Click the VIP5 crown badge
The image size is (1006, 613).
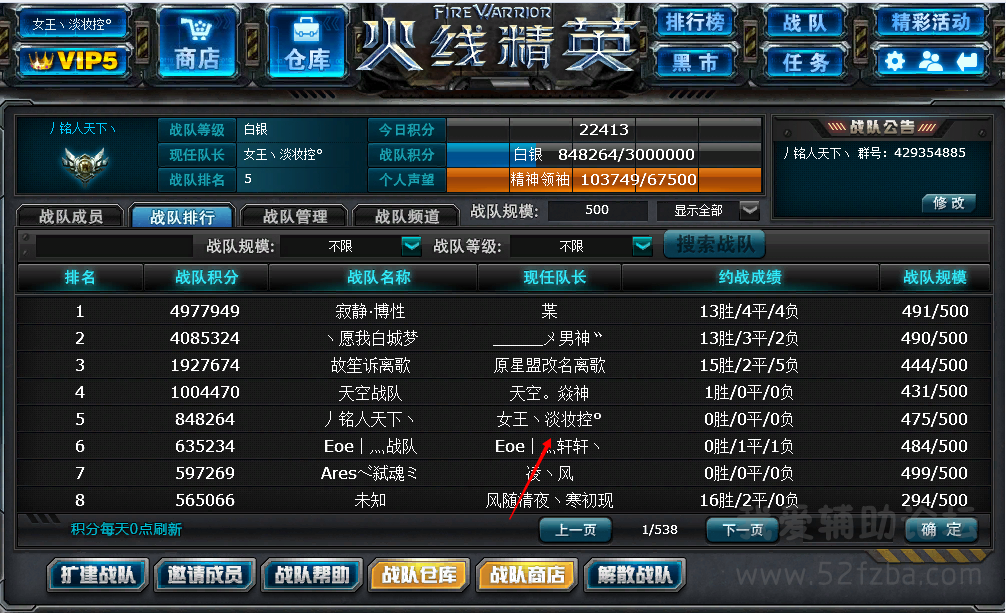point(74,61)
